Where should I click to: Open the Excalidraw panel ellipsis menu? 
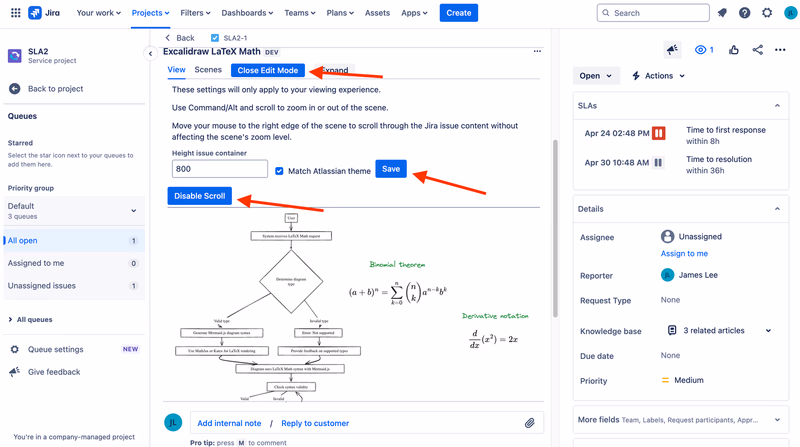tap(537, 51)
